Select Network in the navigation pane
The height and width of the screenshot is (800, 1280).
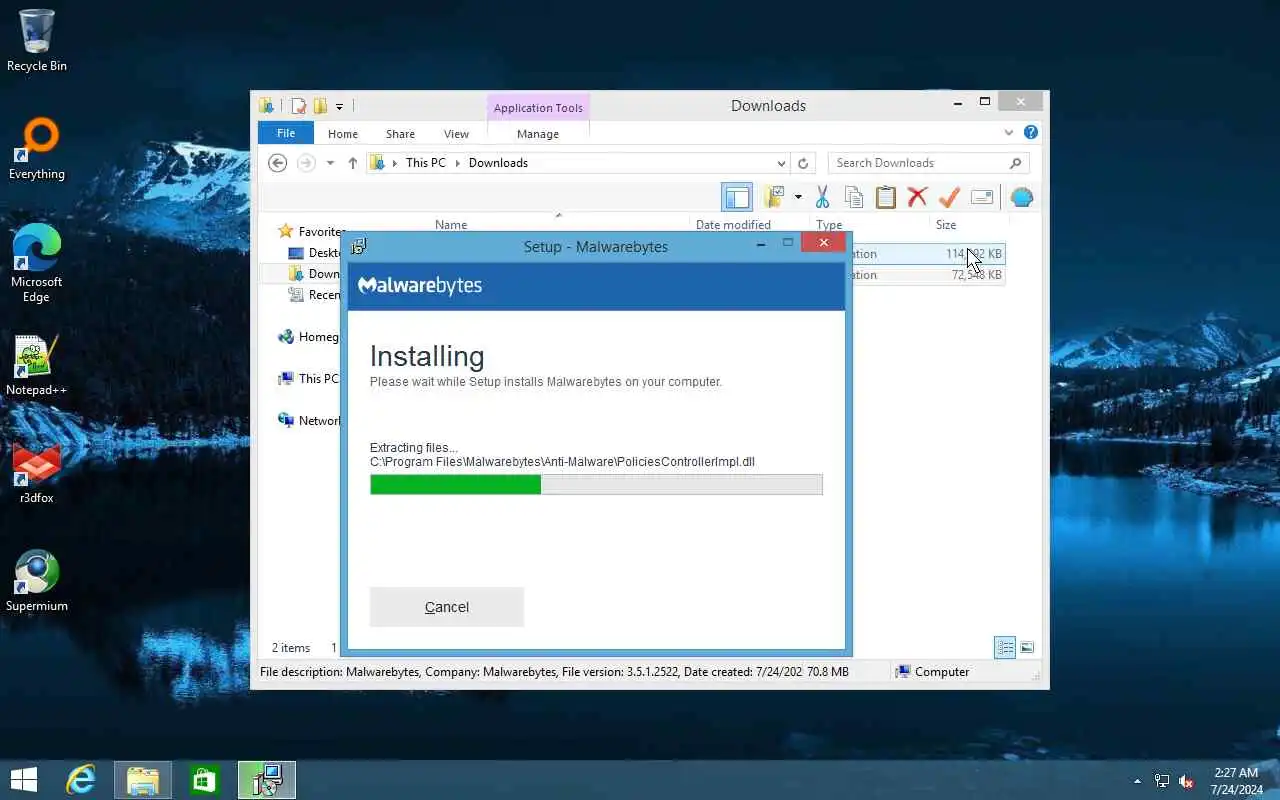[310, 421]
